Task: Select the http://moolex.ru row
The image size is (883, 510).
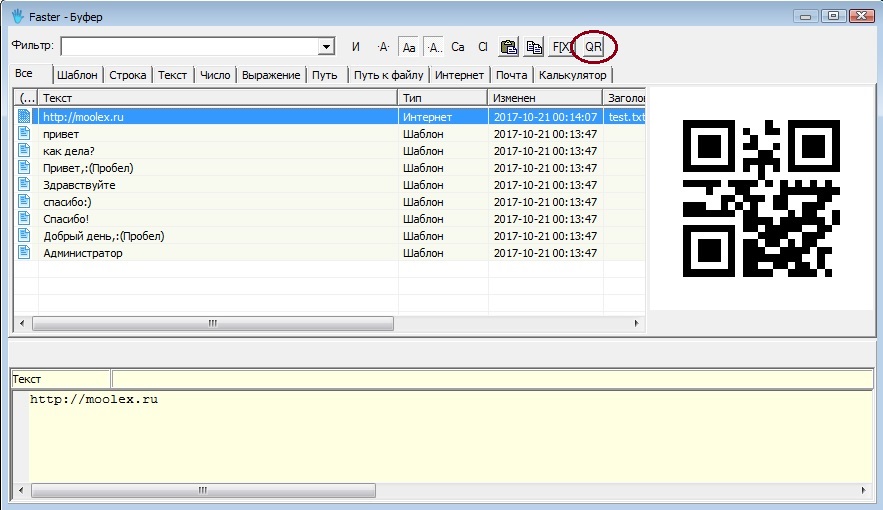Action: click(329, 117)
